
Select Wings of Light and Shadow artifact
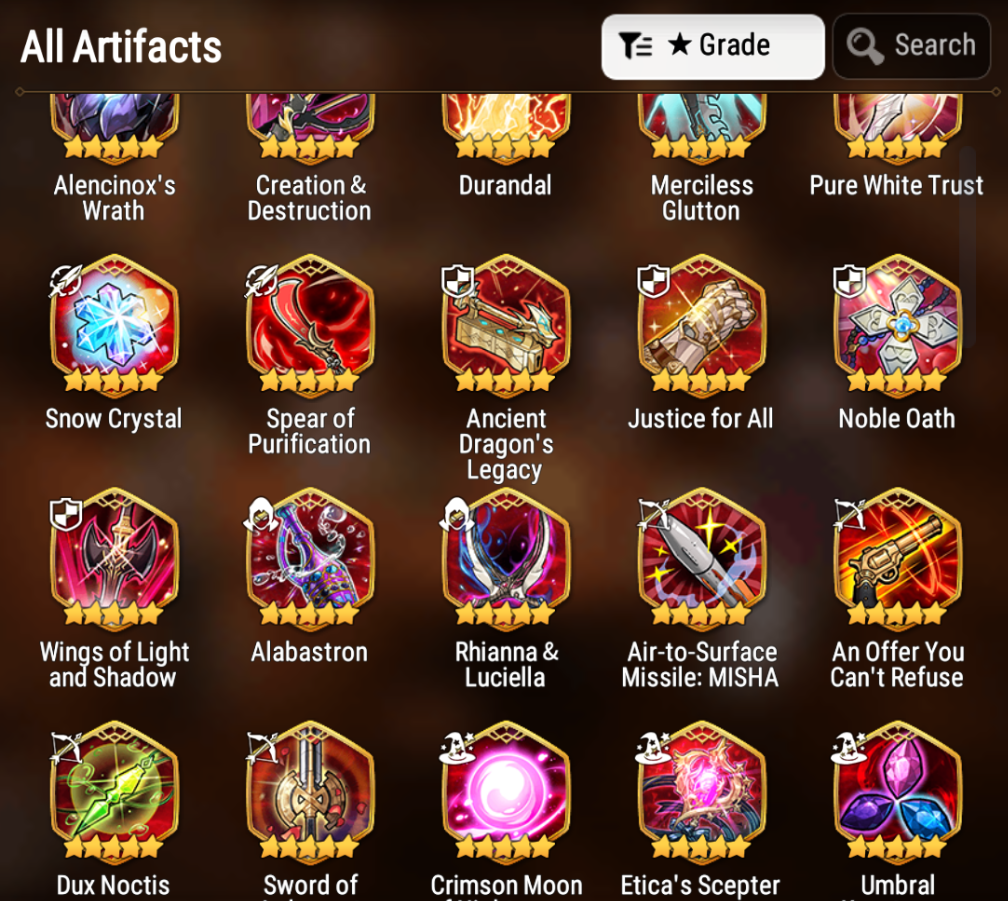[x=114, y=557]
